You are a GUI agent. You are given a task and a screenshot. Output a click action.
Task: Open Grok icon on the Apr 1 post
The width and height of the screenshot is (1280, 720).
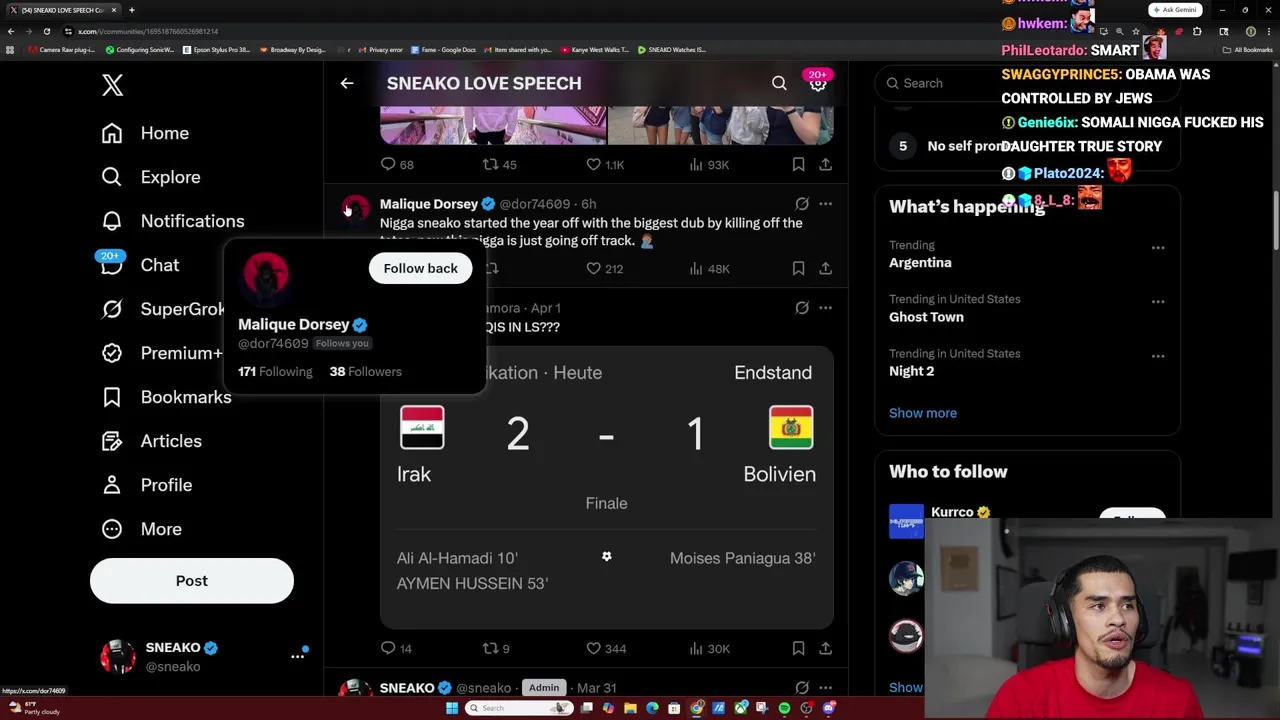[x=802, y=308]
